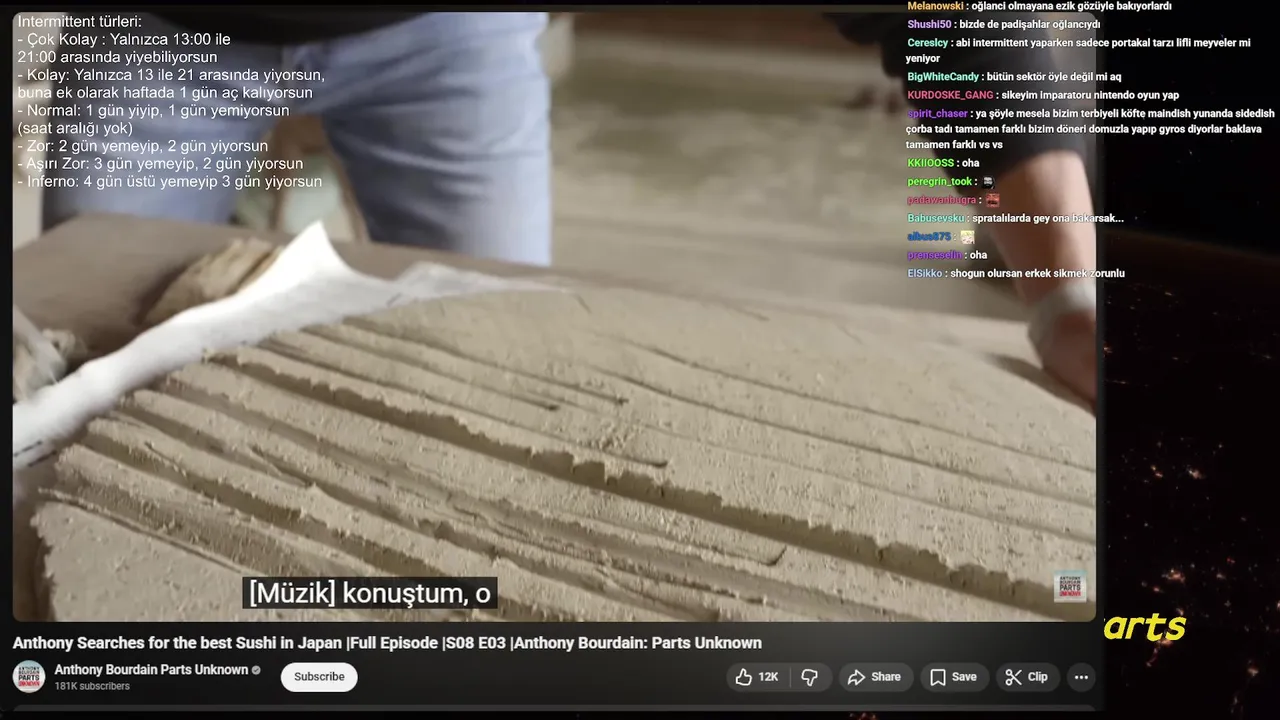The width and height of the screenshot is (1280, 720).
Task: Click Babusevsku username in chat
Action: pyautogui.click(x=936, y=218)
